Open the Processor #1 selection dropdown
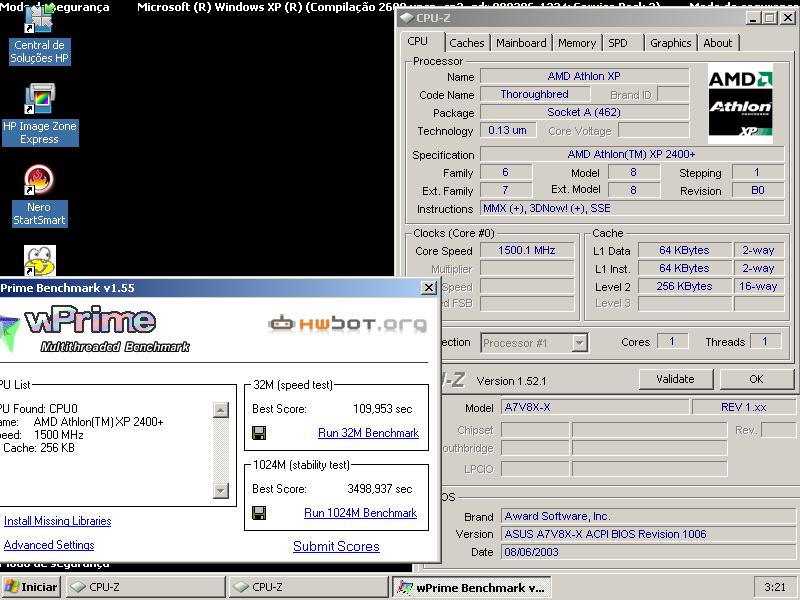Image resolution: width=800 pixels, height=600 pixels. (534, 343)
